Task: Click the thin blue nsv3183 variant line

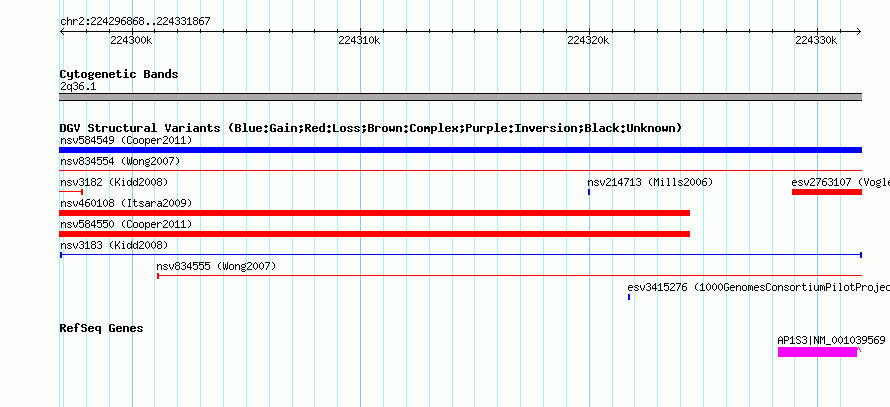Action: (x=460, y=255)
